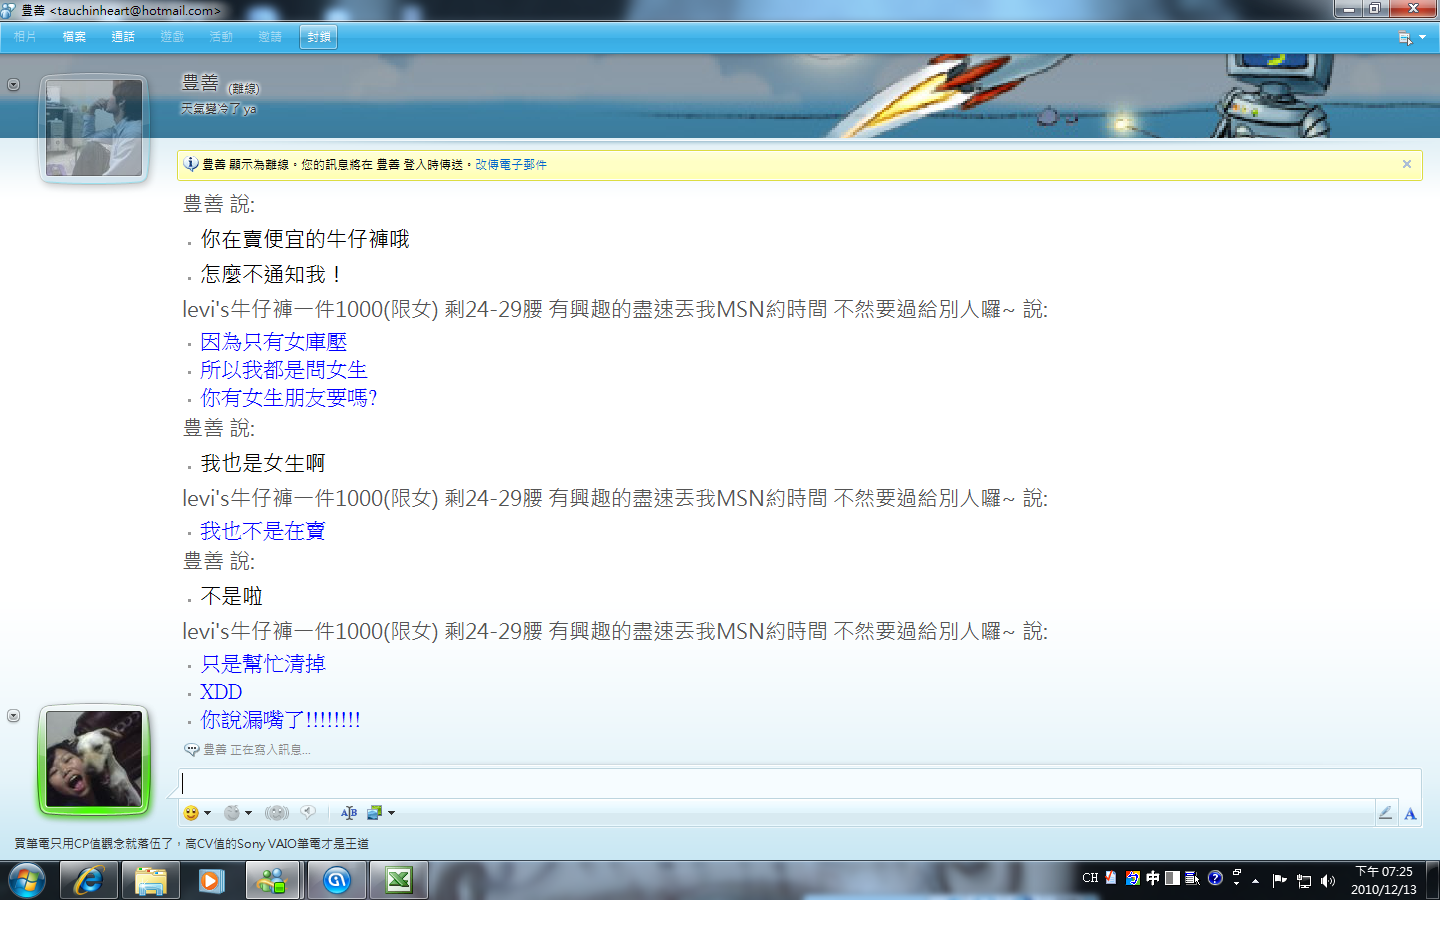Click the IME help question mark icon
1440x933 pixels.
pyautogui.click(x=1215, y=878)
